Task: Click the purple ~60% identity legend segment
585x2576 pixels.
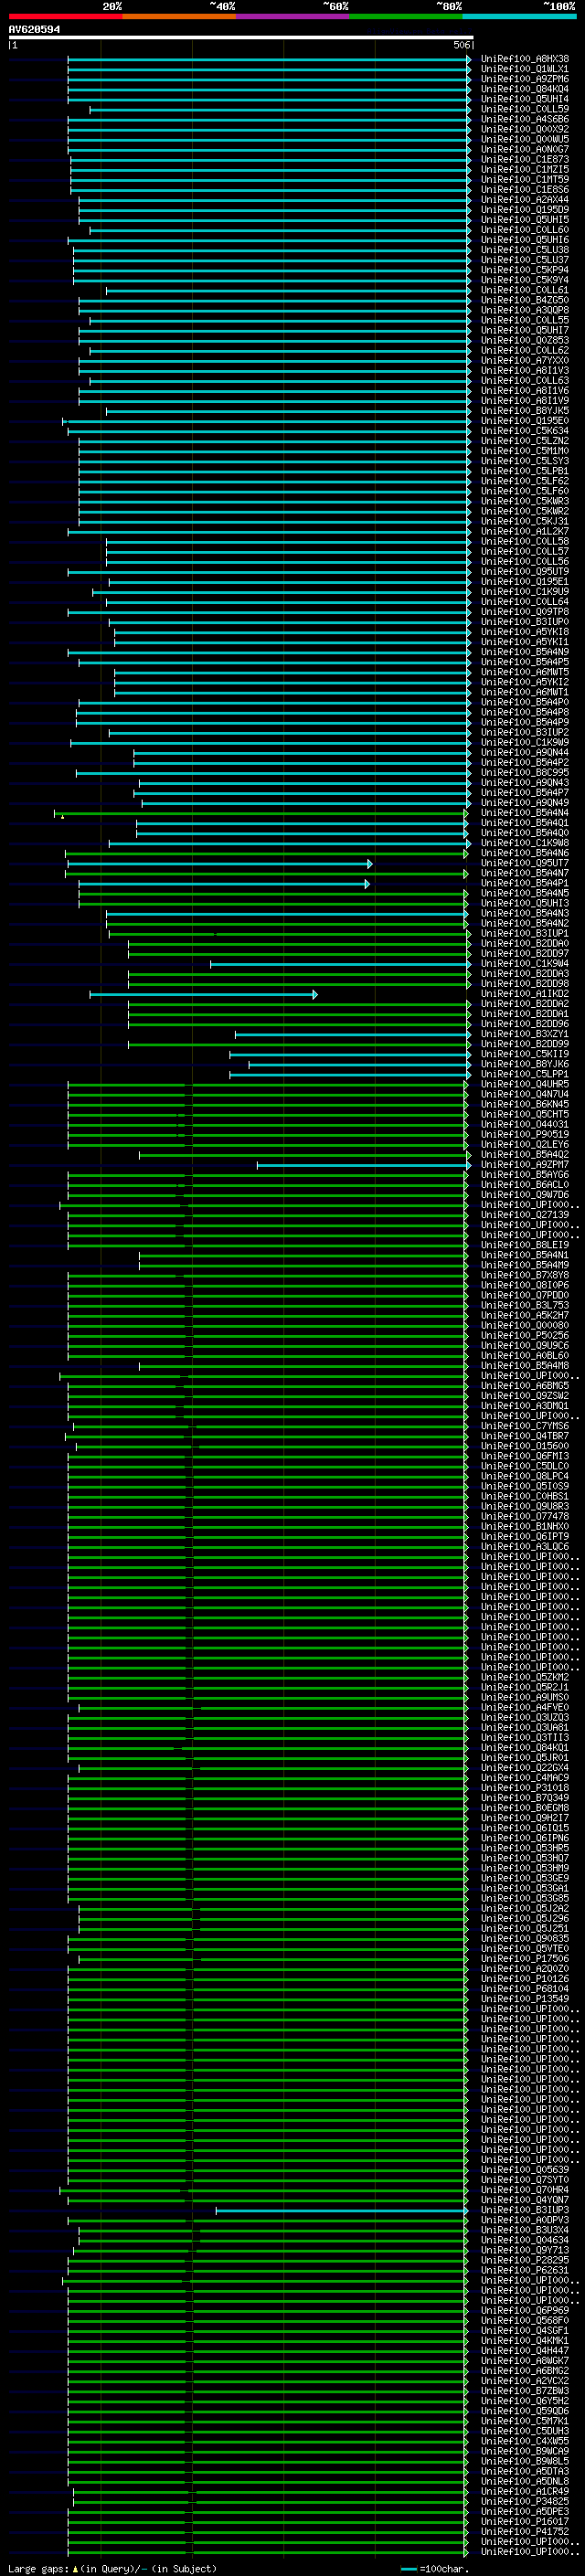Action: click(293, 16)
